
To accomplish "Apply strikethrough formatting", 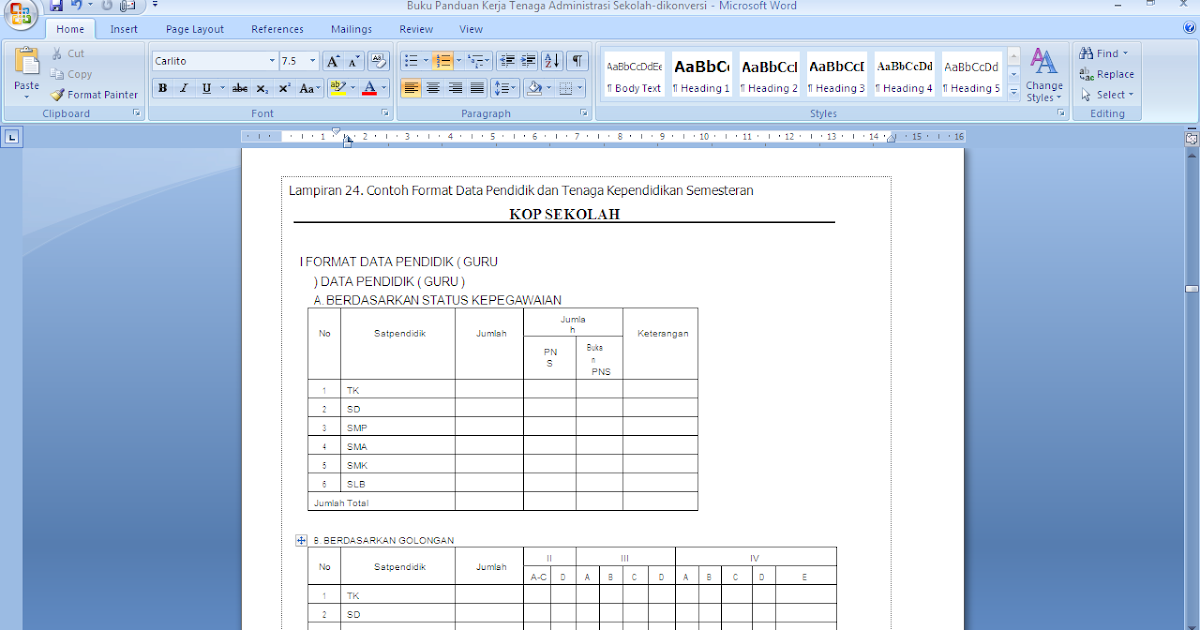I will click(238, 88).
